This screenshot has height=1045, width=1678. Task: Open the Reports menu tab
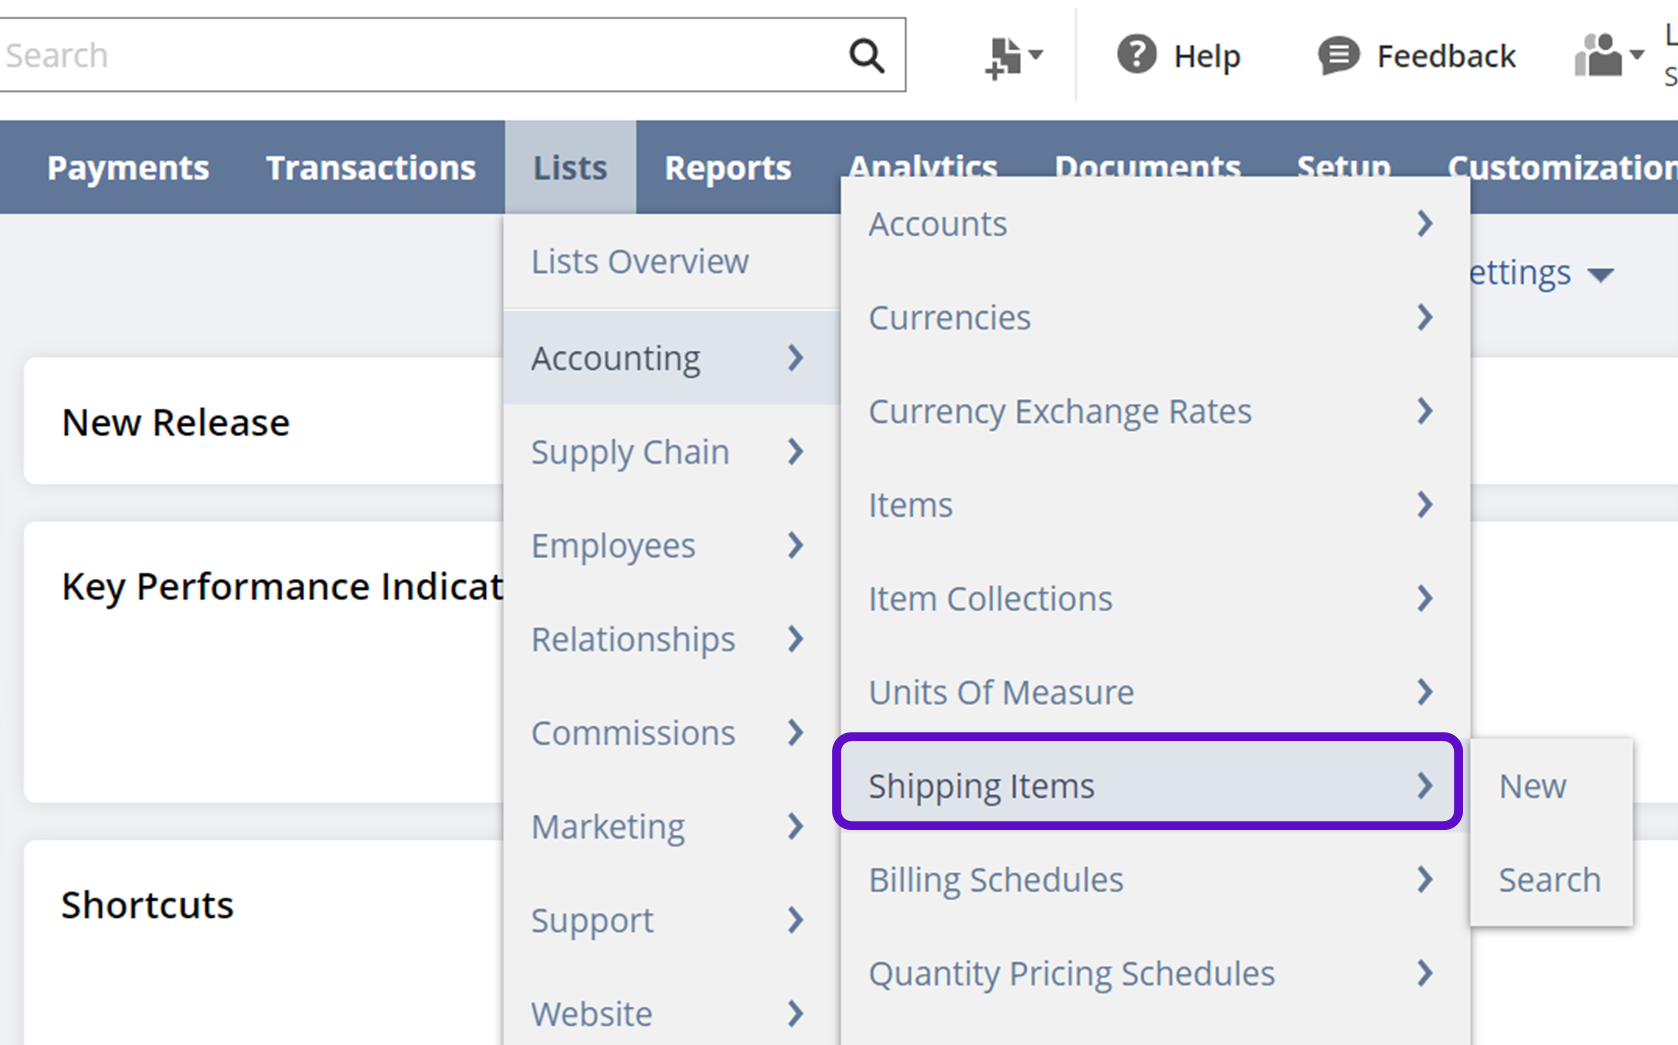click(x=727, y=168)
